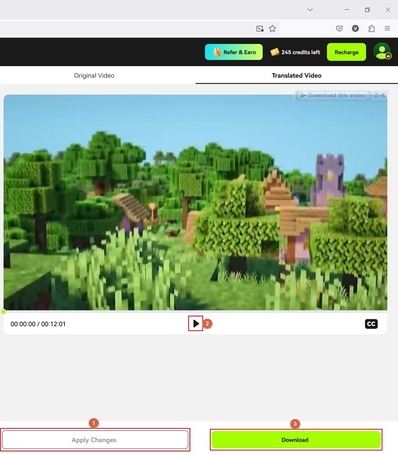
Task: Toggle closed captions with CC button
Action: [371, 324]
